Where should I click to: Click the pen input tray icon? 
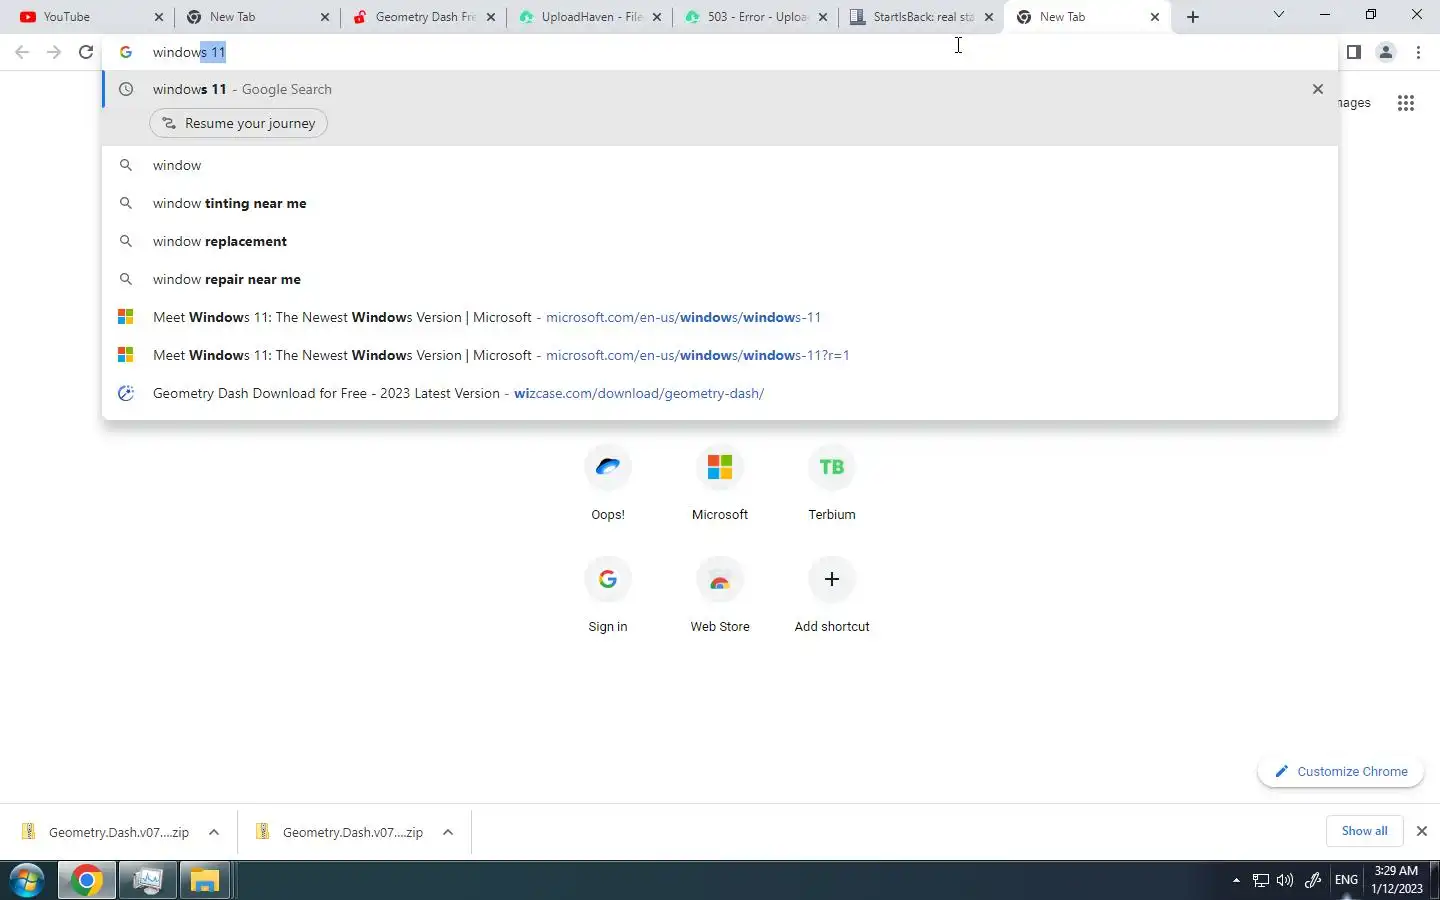click(x=1313, y=880)
